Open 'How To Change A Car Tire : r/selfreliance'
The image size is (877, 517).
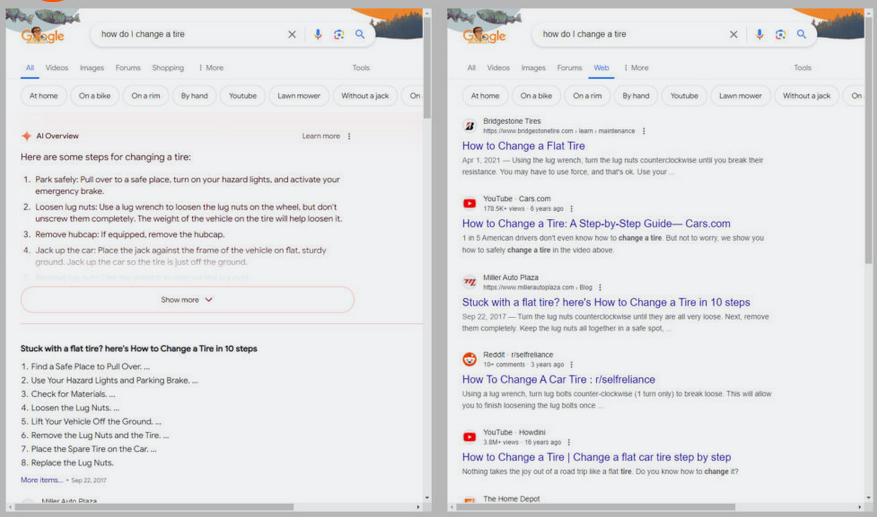[x=559, y=379]
